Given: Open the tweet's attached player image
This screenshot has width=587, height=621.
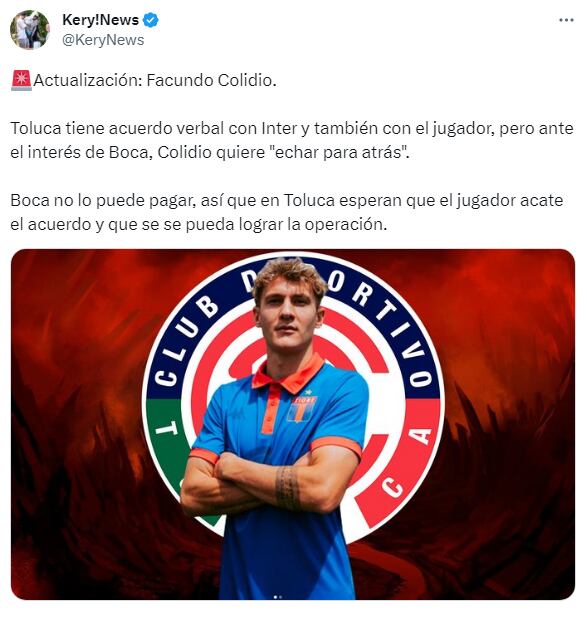Looking at the screenshot, I should click(x=293, y=424).
